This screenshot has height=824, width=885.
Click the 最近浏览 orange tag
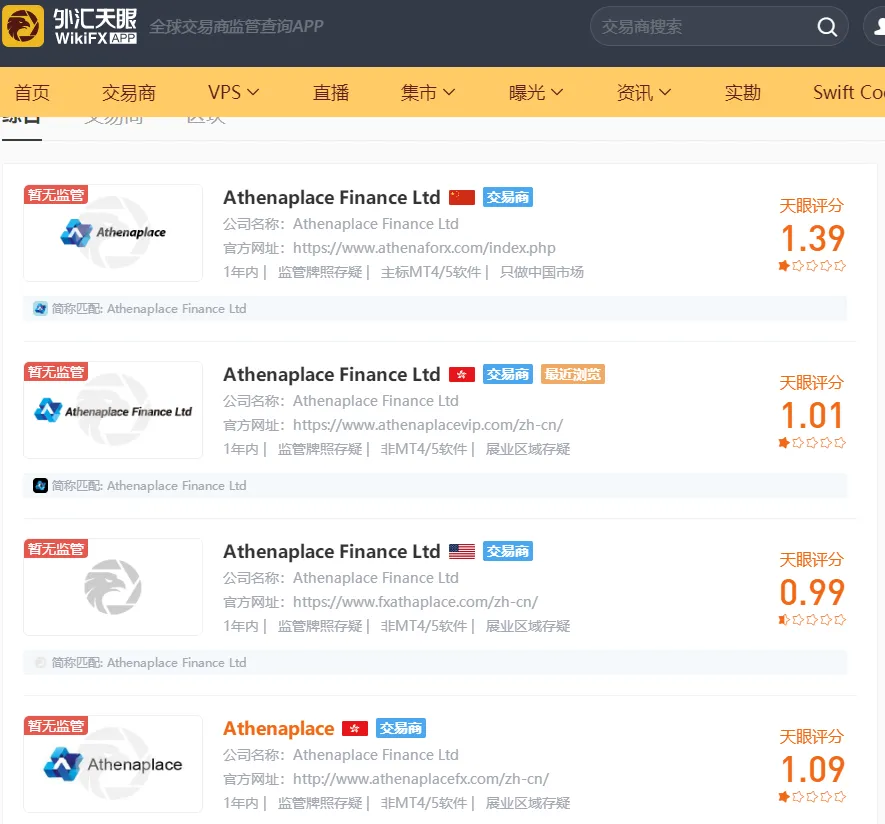coord(573,374)
